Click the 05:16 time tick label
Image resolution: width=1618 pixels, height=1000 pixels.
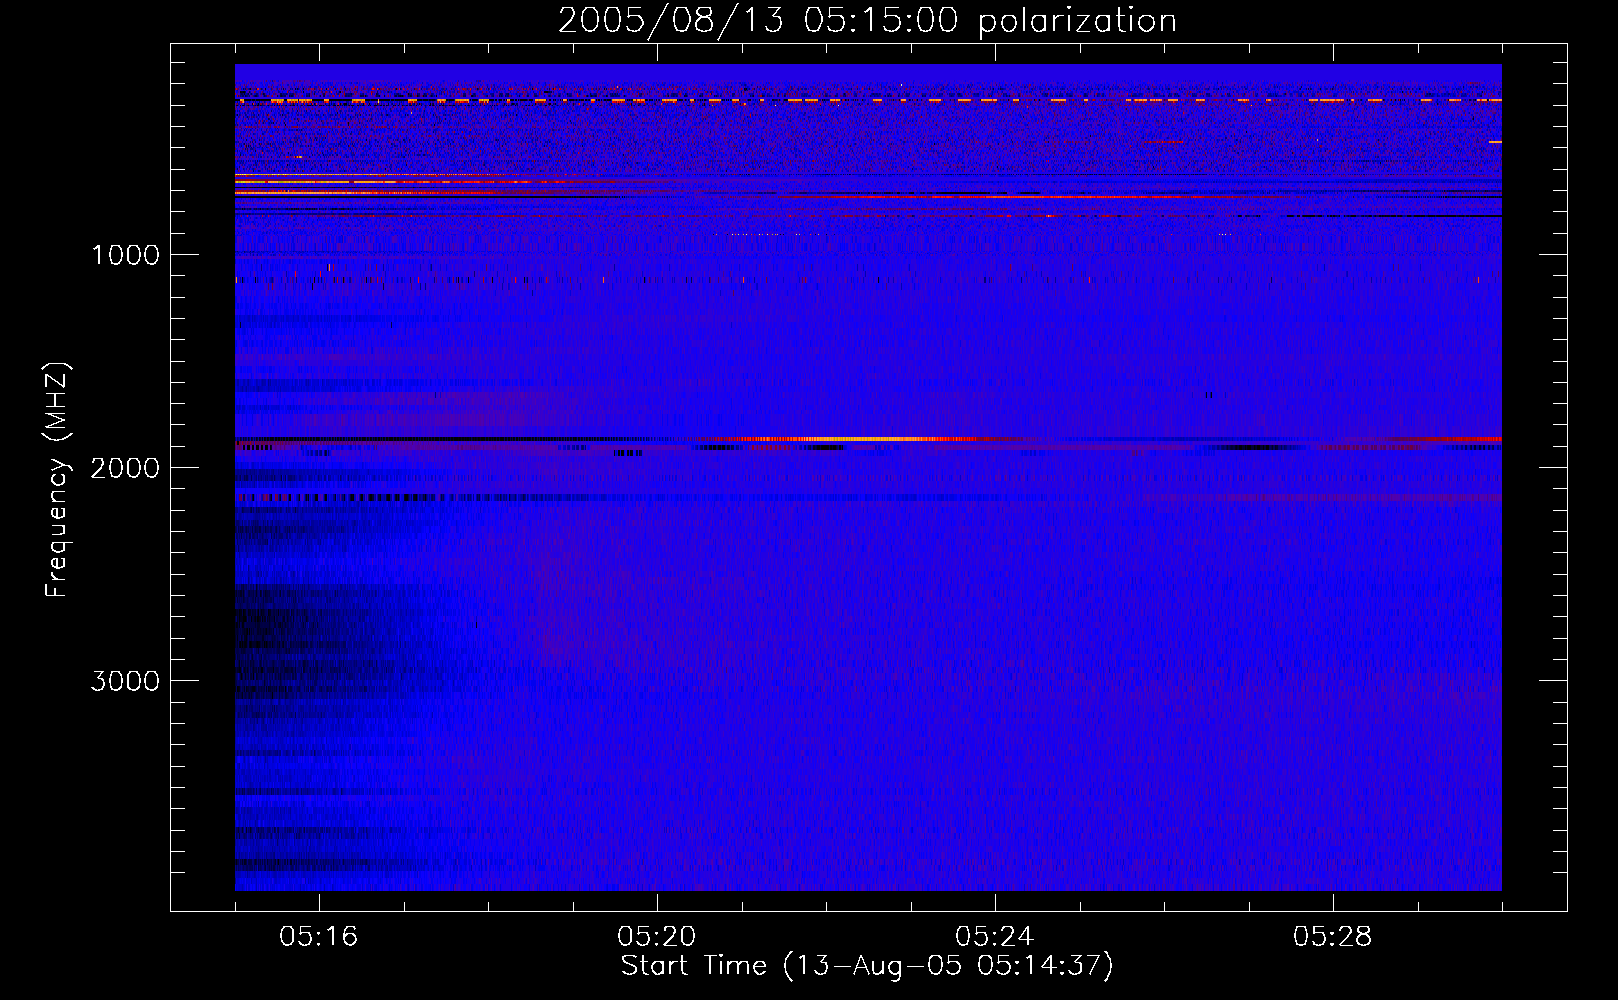point(318,937)
